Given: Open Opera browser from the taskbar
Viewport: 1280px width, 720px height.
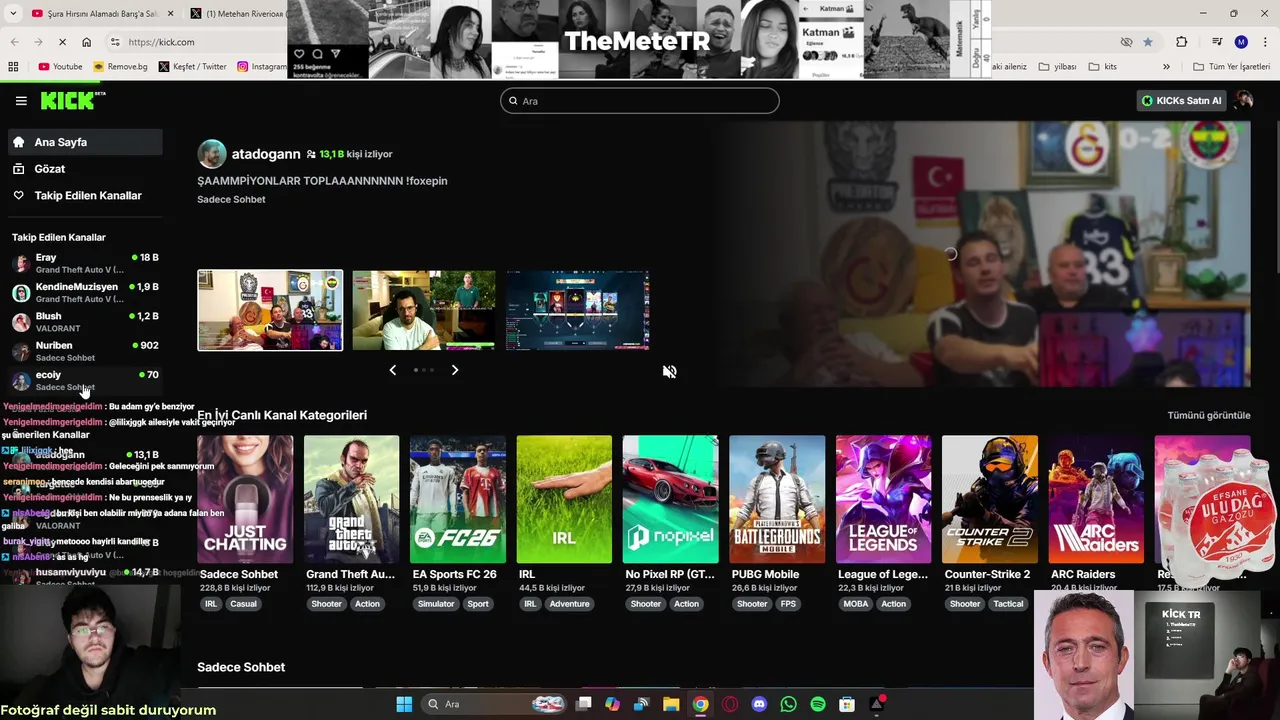Looking at the screenshot, I should tap(730, 704).
